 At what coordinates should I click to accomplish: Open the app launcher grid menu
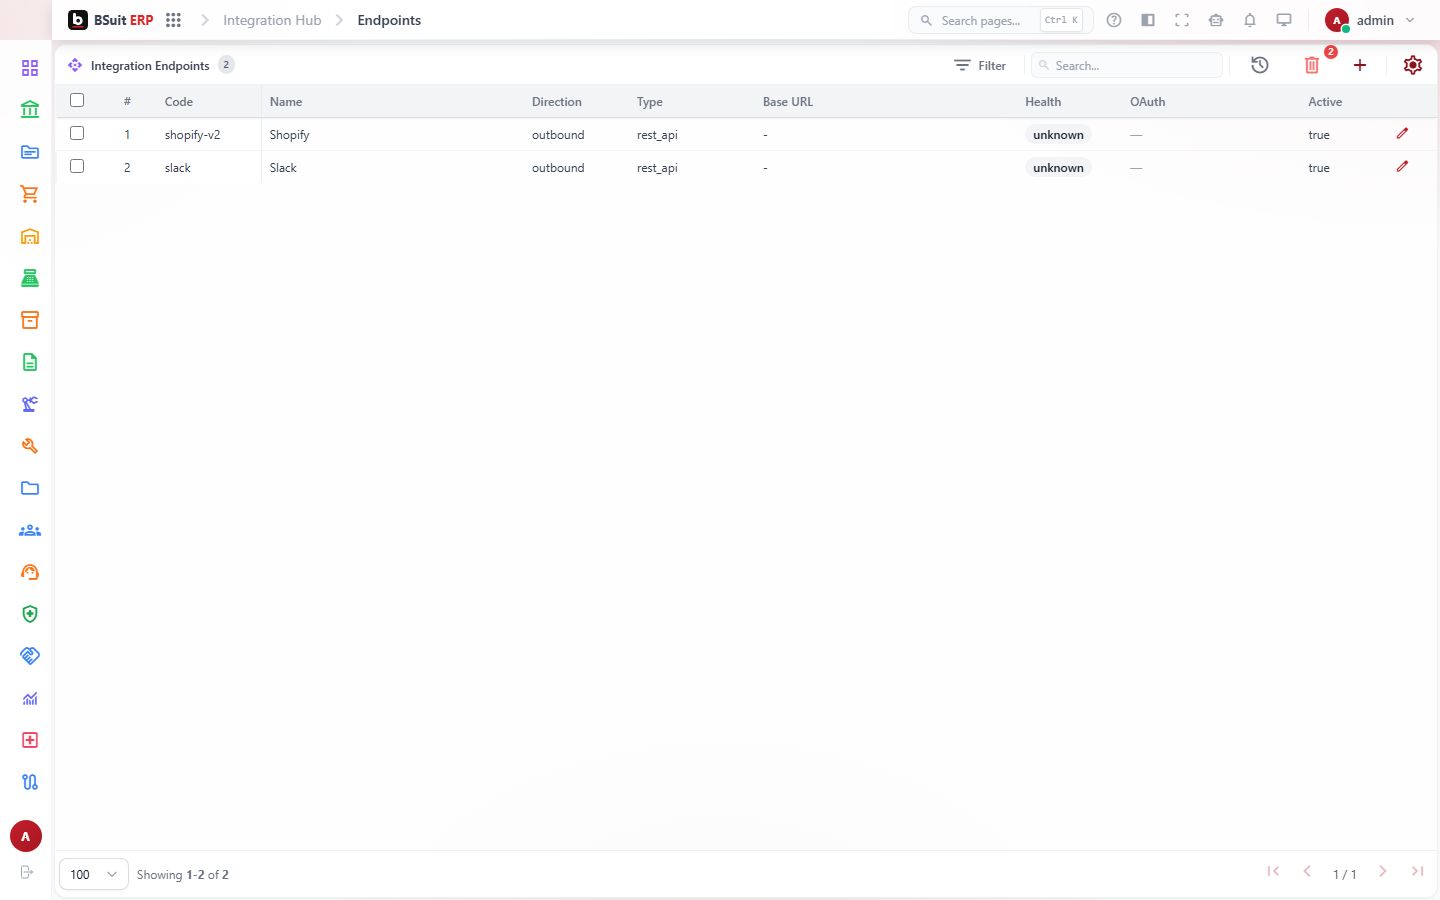coord(173,20)
